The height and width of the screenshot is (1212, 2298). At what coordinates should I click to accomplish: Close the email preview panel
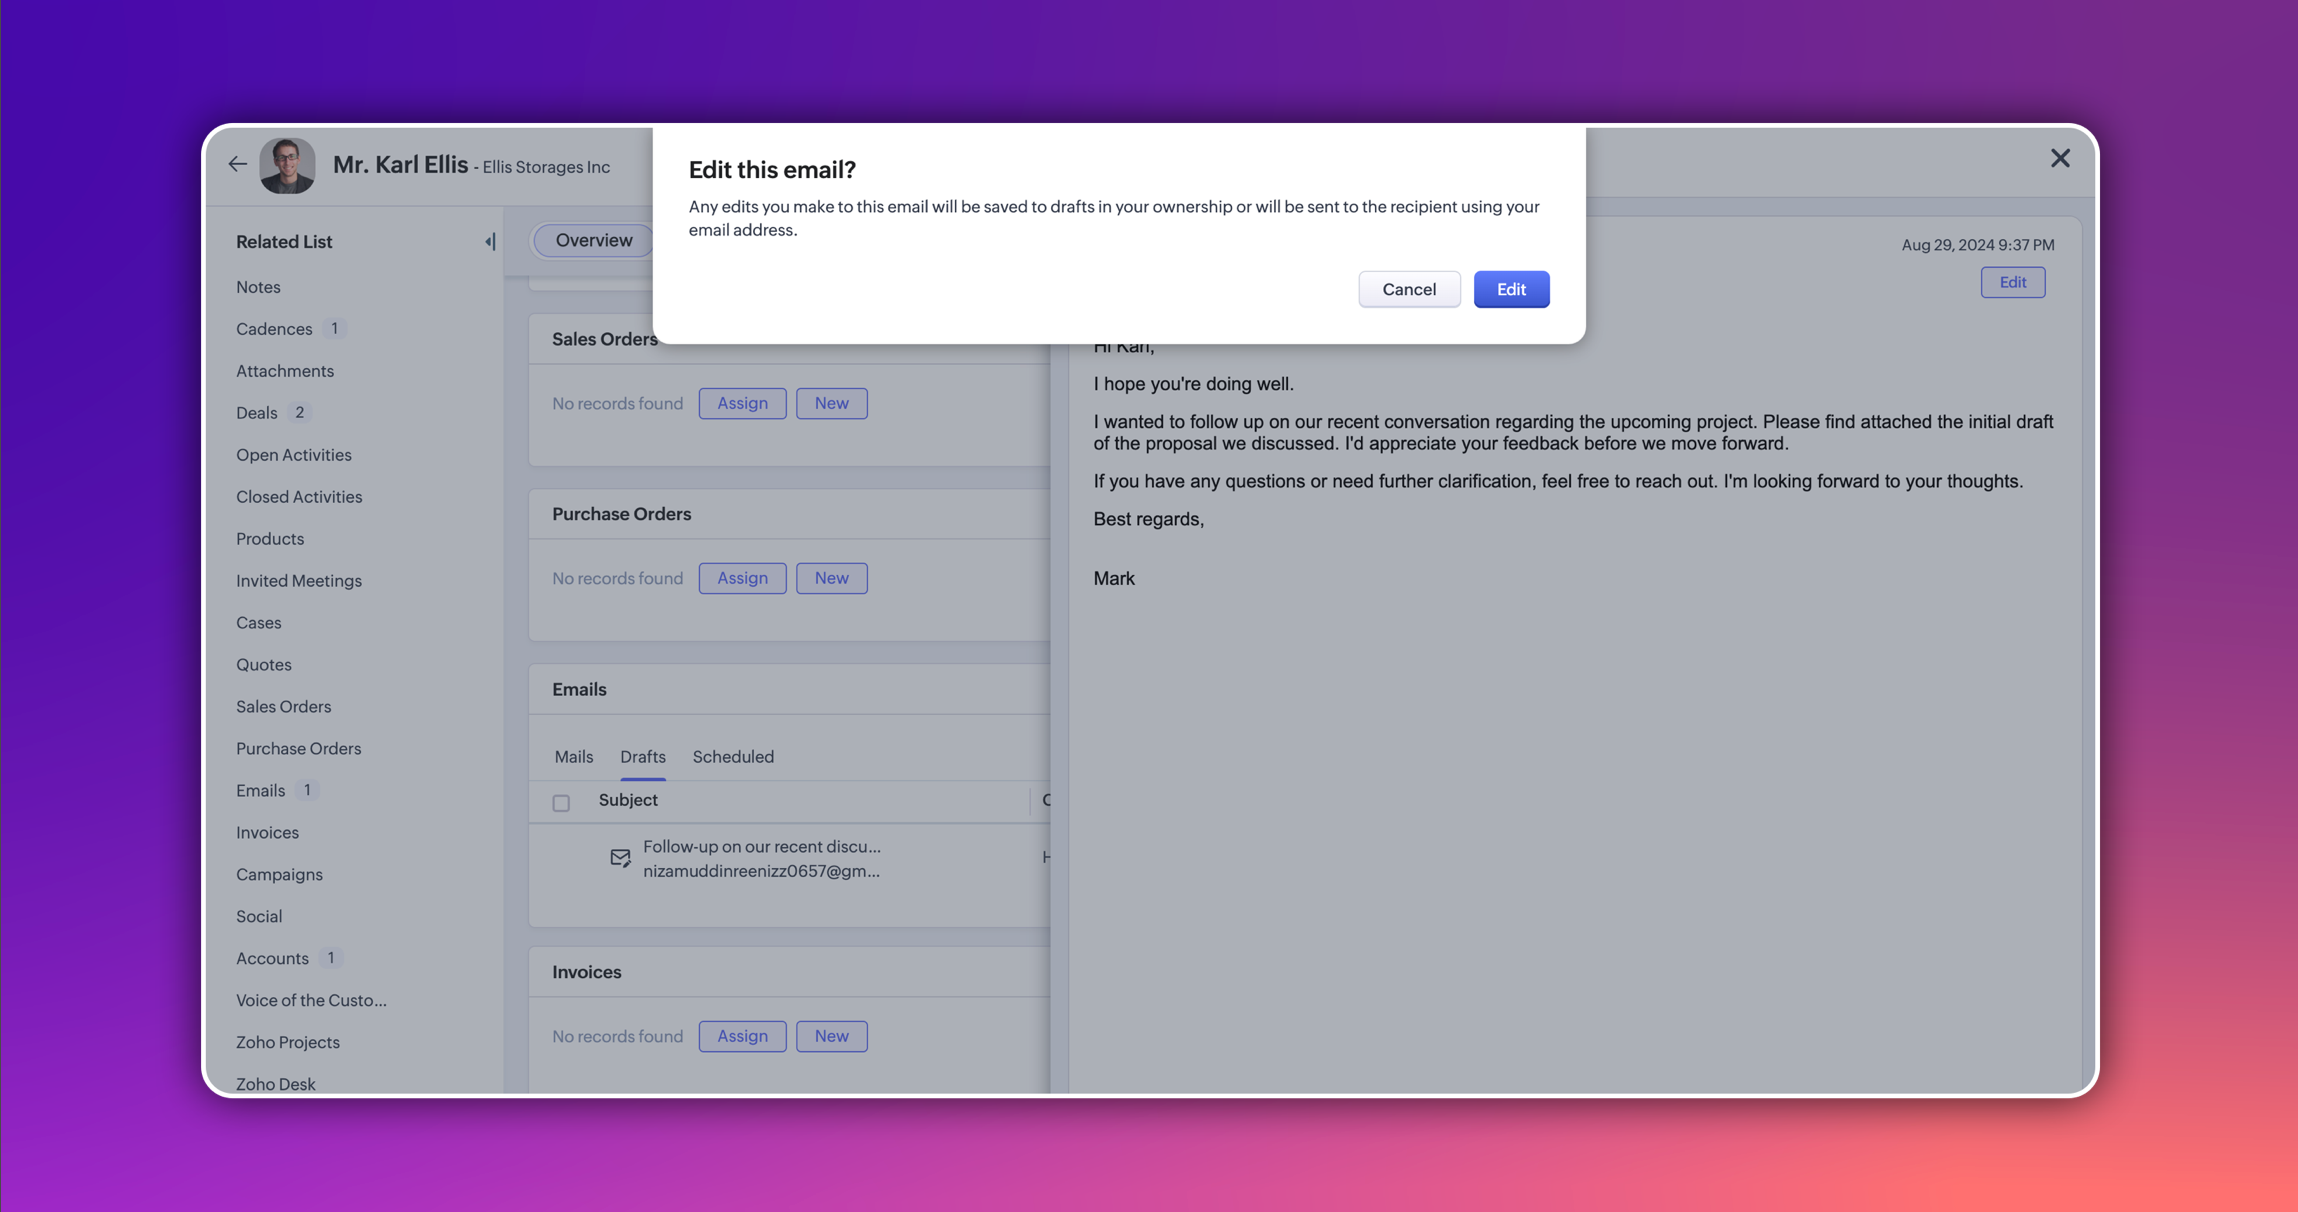[x=2059, y=159]
